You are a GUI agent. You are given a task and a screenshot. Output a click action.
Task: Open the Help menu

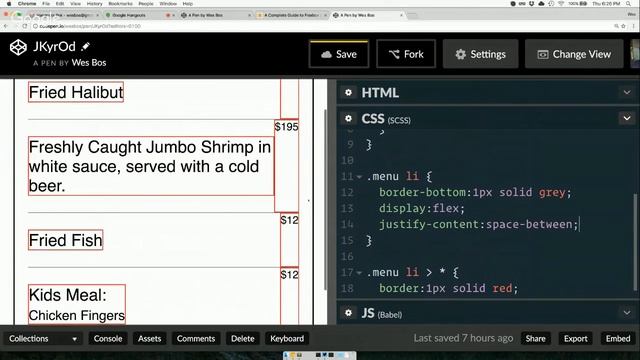pos(187,3)
